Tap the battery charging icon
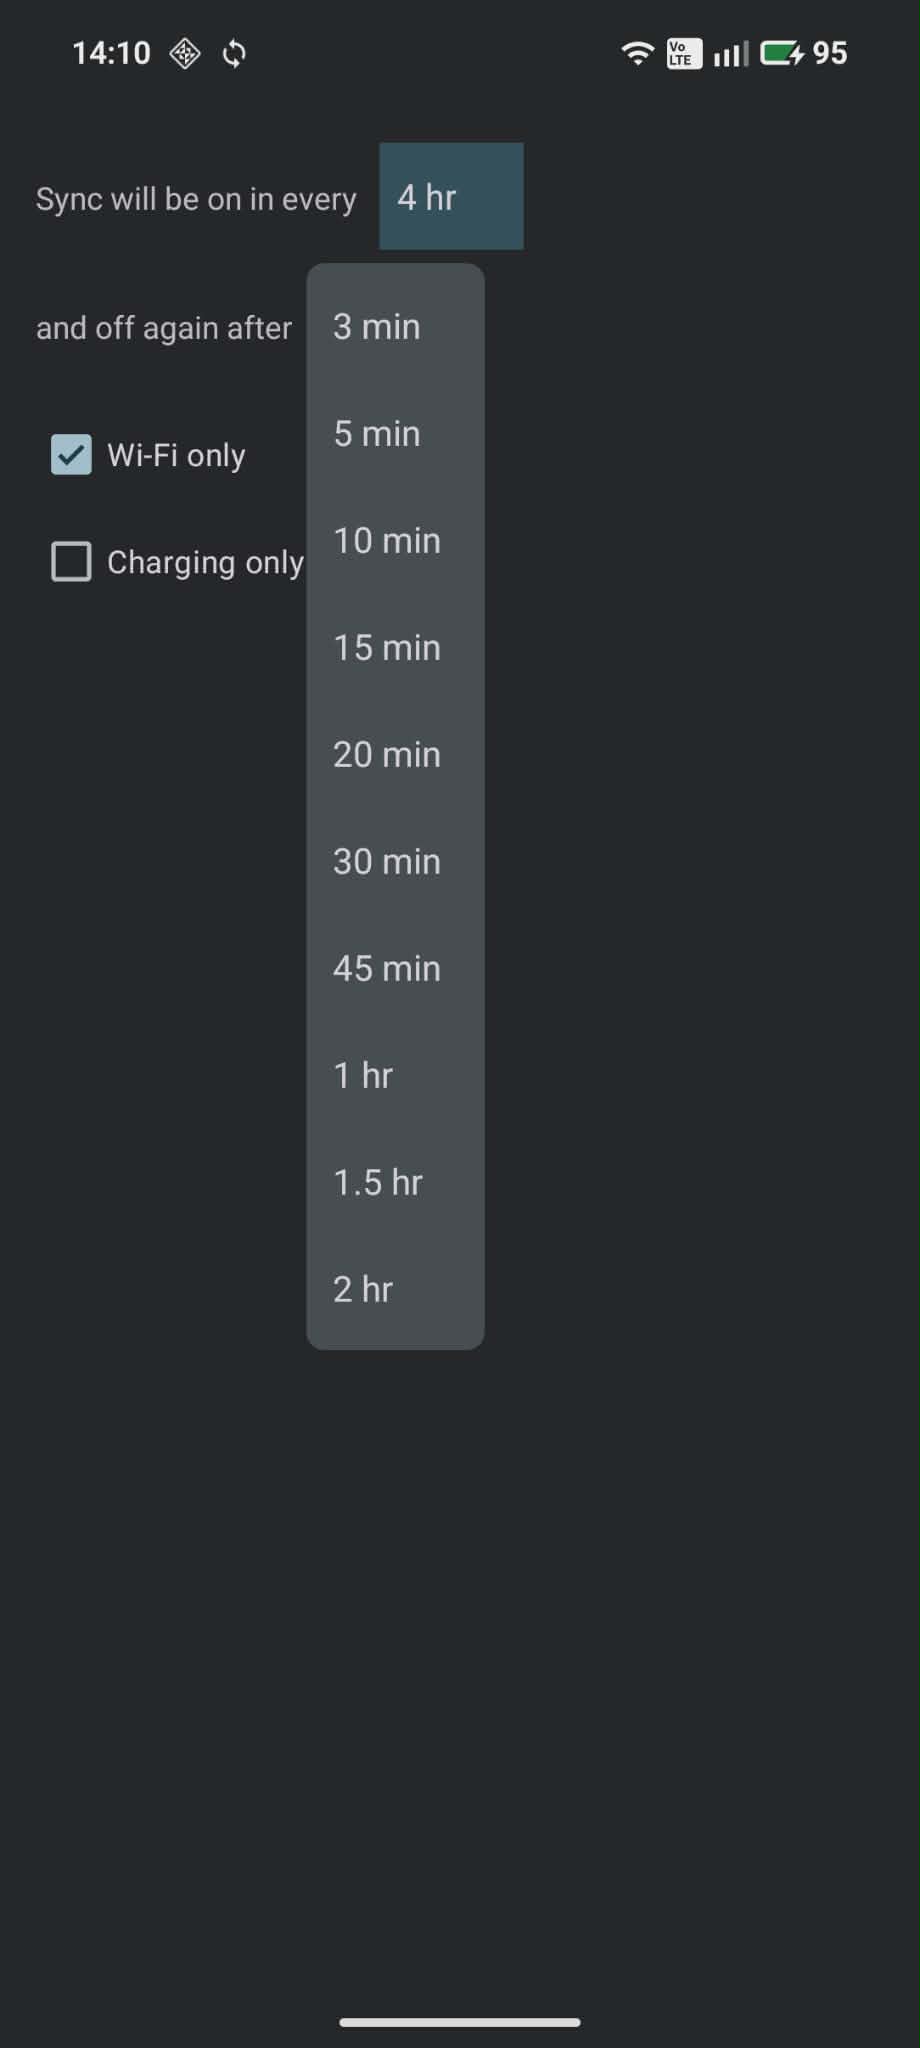 tap(781, 53)
